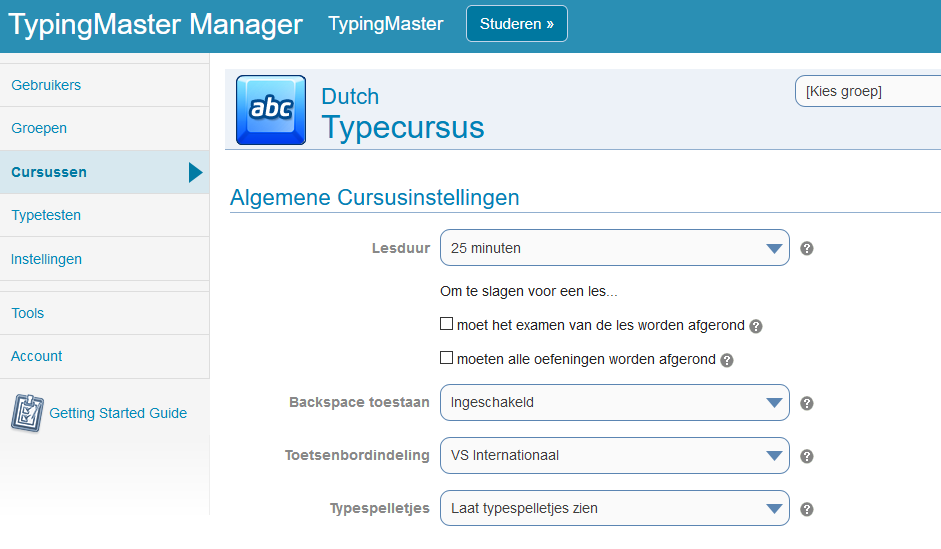Screen dimensions: 941x549
Task: Open help icon for Typespelletjes
Action: (807, 509)
